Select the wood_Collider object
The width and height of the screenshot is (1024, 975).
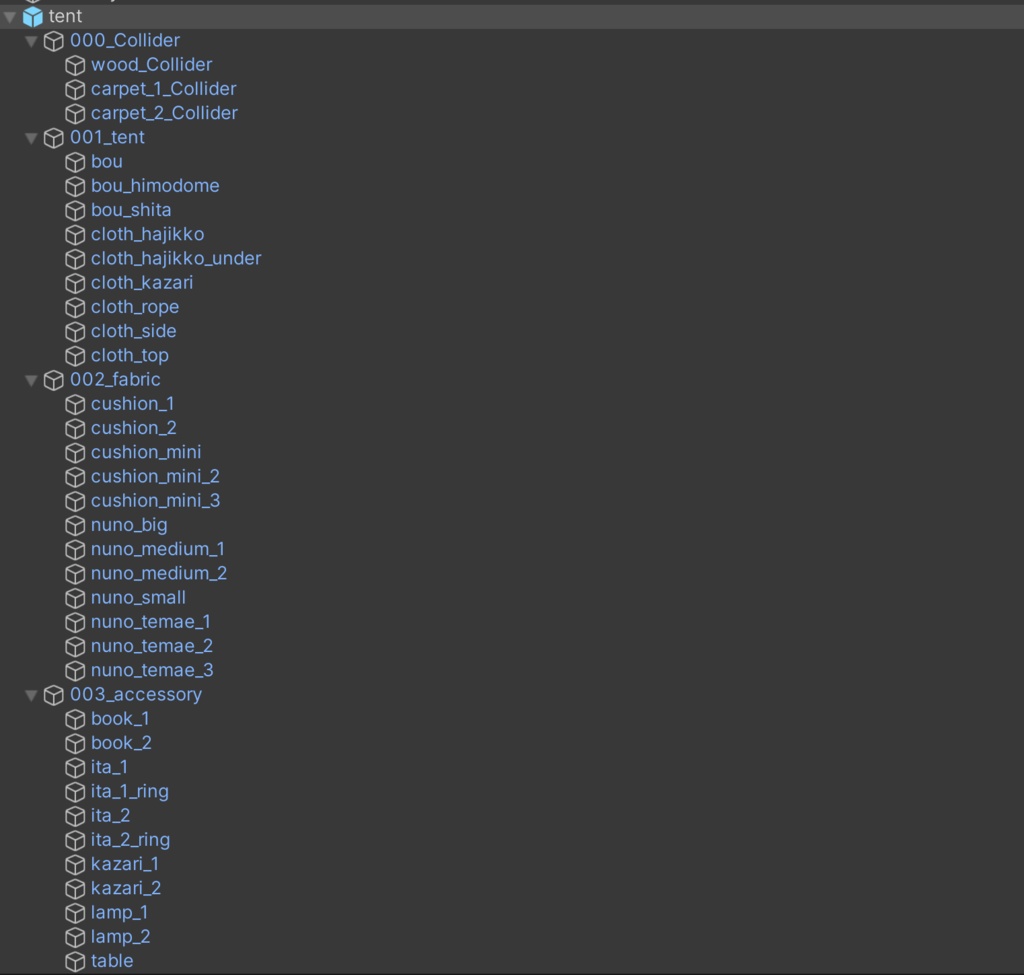pyautogui.click(x=152, y=65)
